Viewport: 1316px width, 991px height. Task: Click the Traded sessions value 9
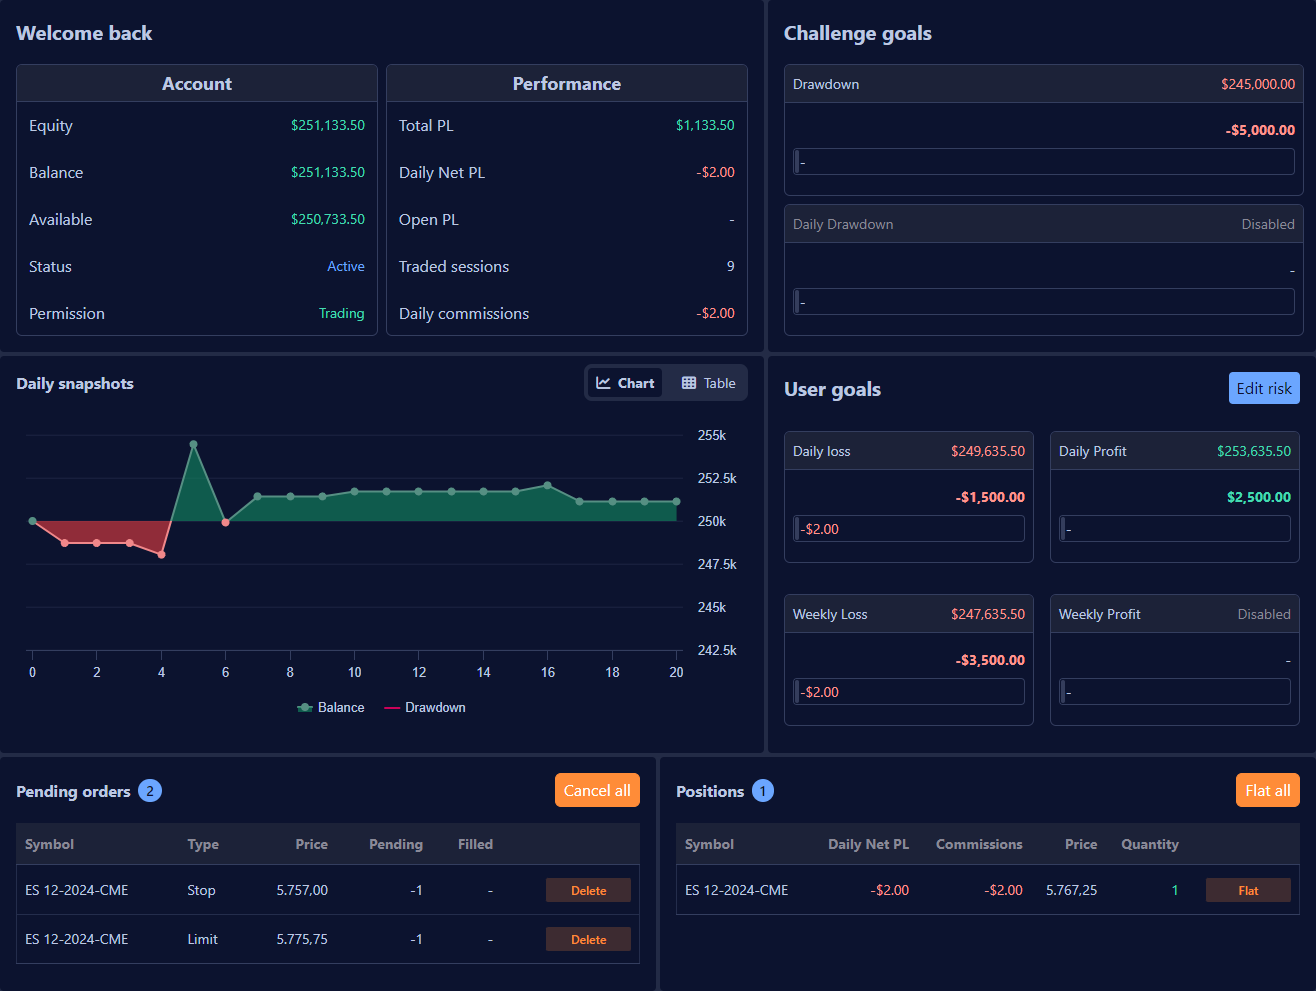click(730, 266)
